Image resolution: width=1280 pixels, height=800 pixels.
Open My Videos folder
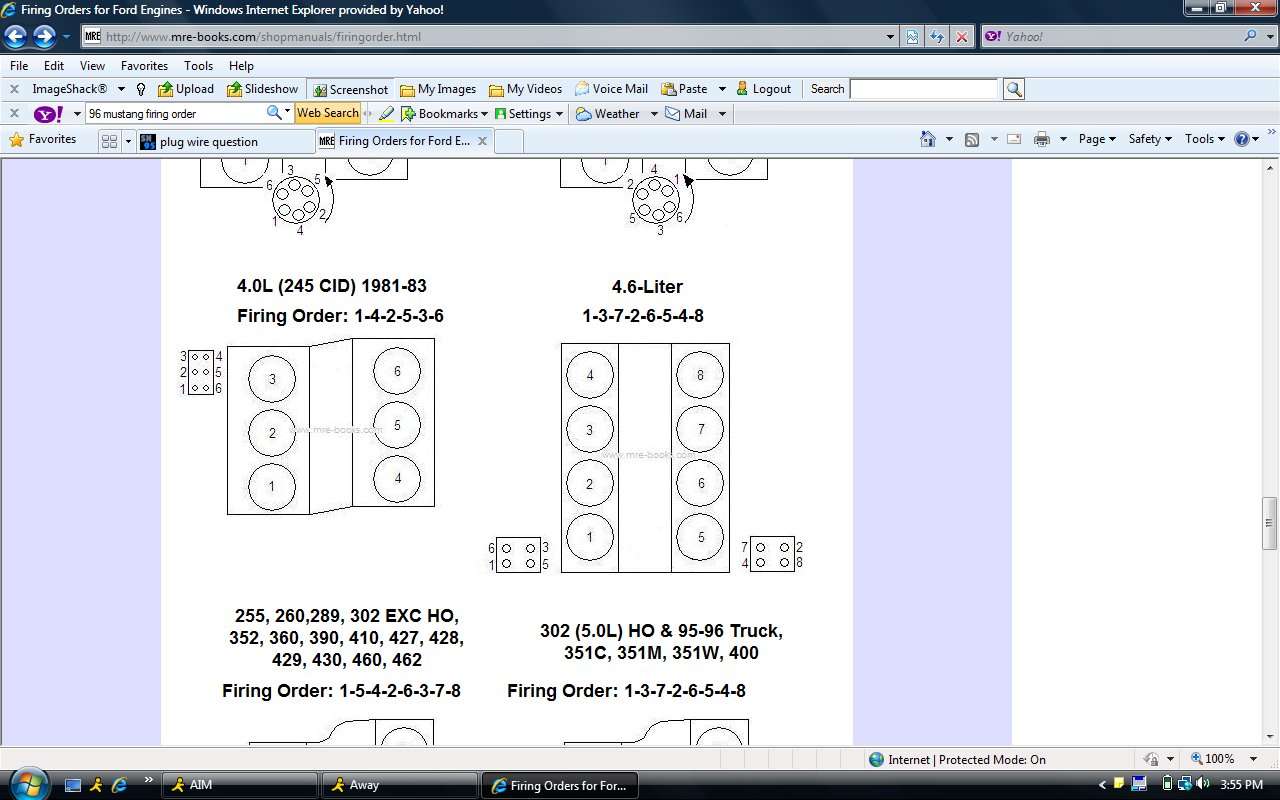point(526,89)
